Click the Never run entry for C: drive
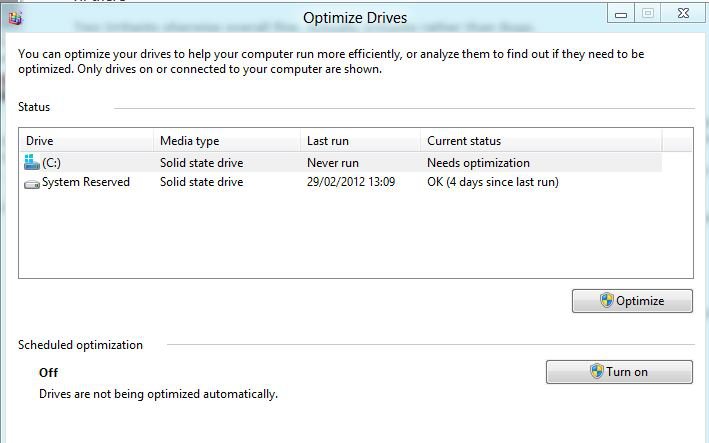This screenshot has width=709, height=443. (333, 163)
